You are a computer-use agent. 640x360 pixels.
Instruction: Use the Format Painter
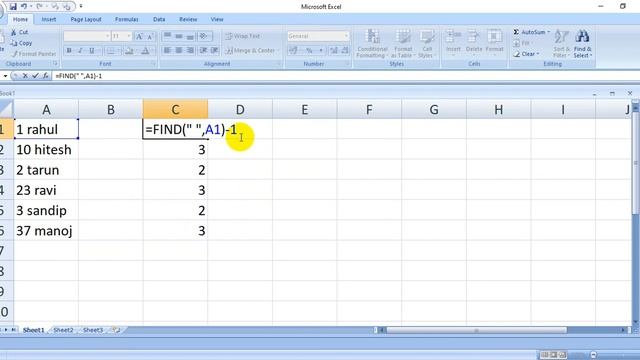pos(34,53)
